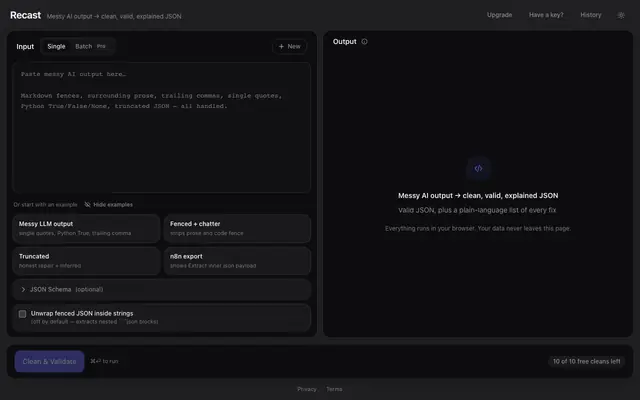Screen dimensions: 640x400
Task: Click the code brackets icon in Output
Action: 478,168
